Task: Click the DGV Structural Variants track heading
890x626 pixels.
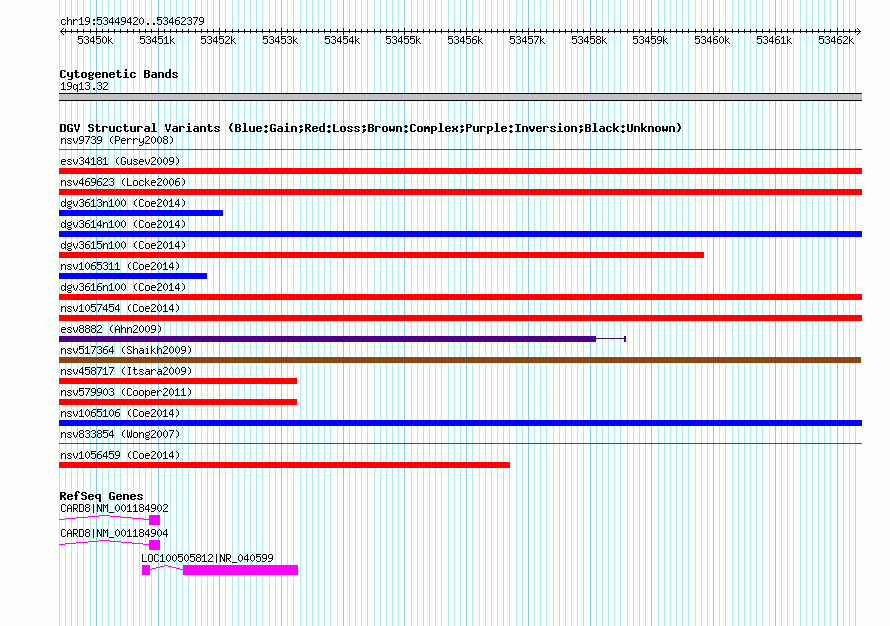Action: point(370,128)
